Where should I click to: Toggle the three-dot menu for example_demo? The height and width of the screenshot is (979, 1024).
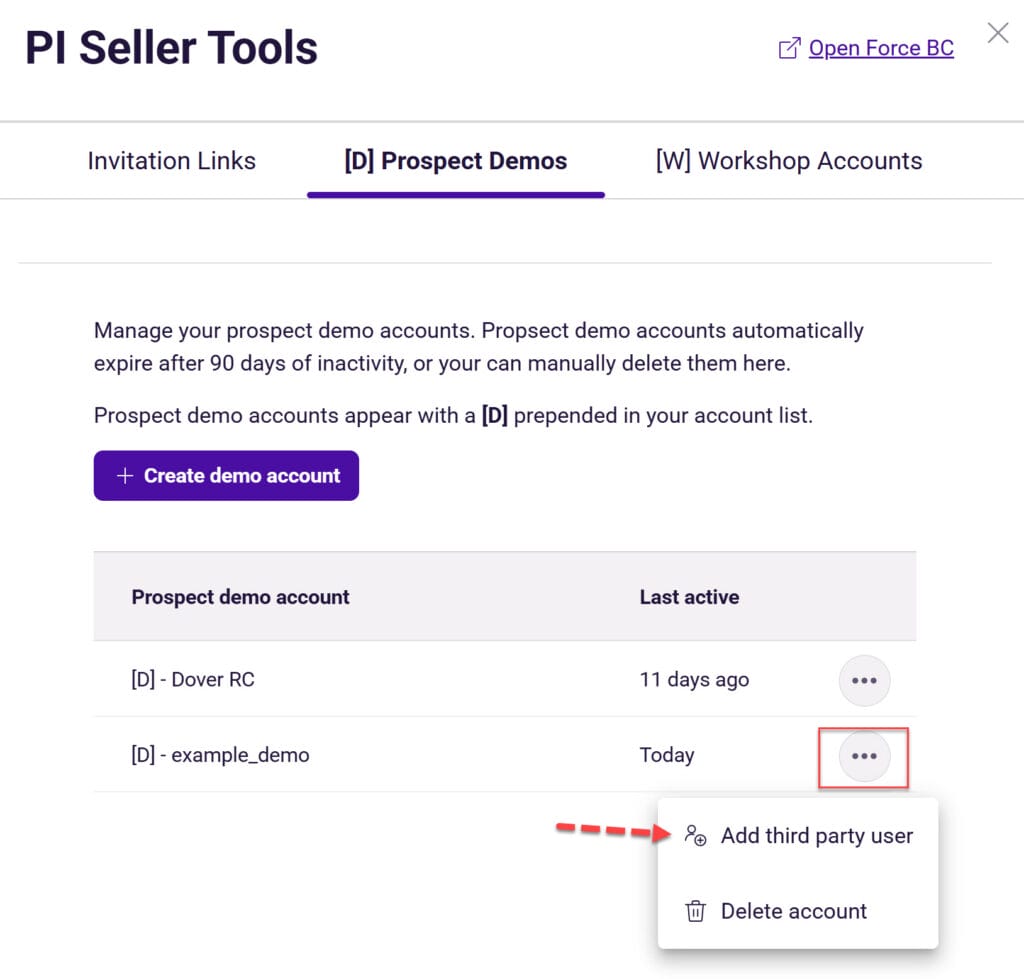(863, 756)
